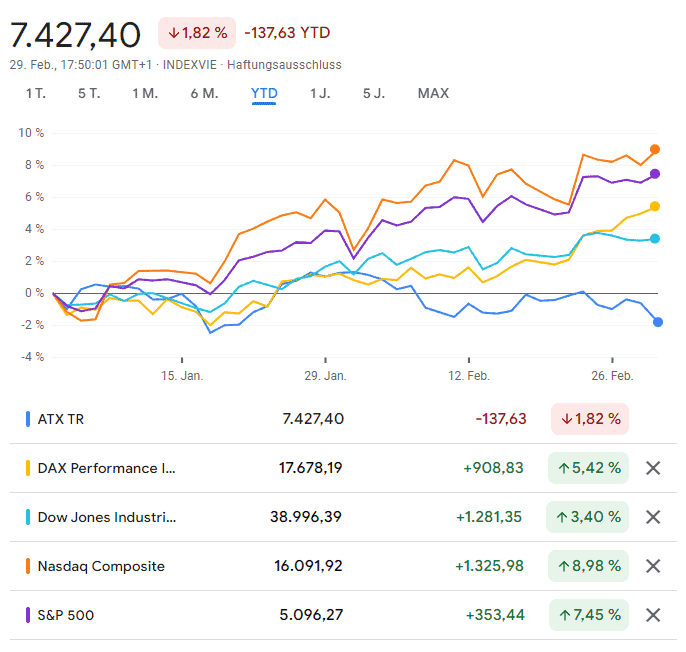Click the header 1,82 % change badge
The width and height of the screenshot is (686, 652).
tap(197, 33)
